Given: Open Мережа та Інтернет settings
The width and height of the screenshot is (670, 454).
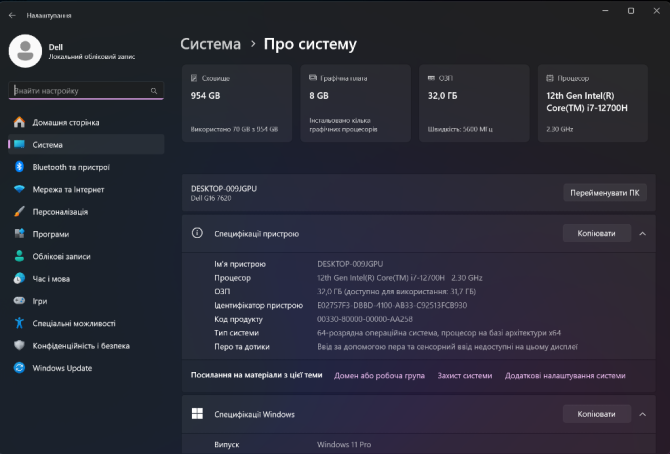Looking at the screenshot, I should [x=86, y=189].
